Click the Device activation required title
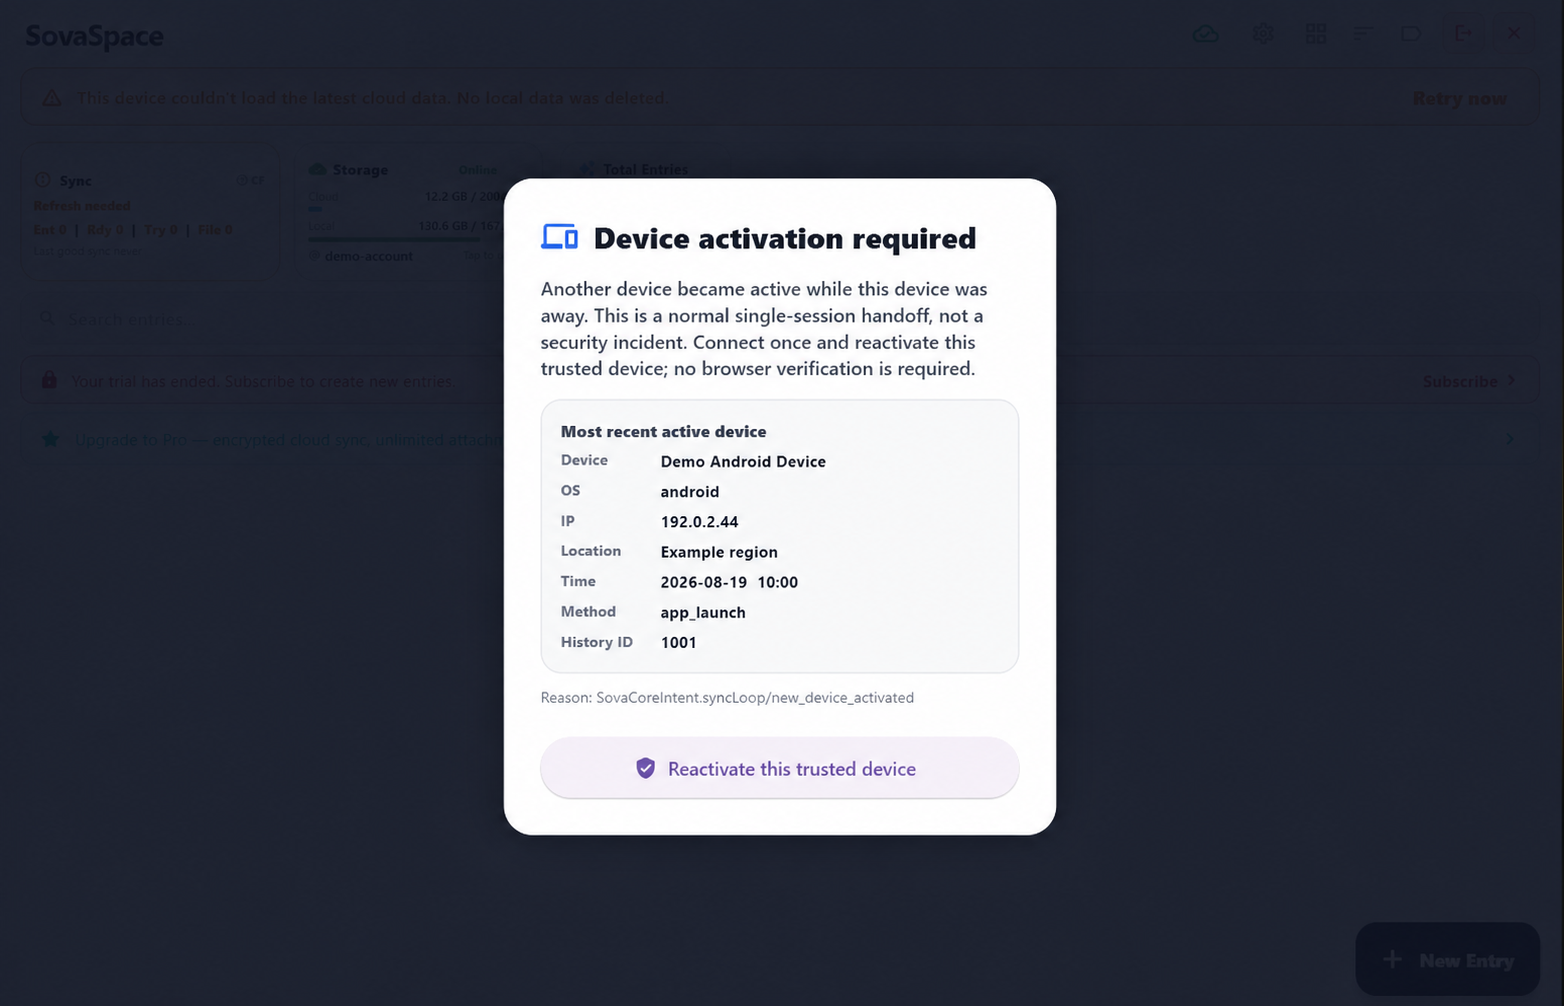Image resolution: width=1564 pixels, height=1006 pixels. (x=785, y=238)
